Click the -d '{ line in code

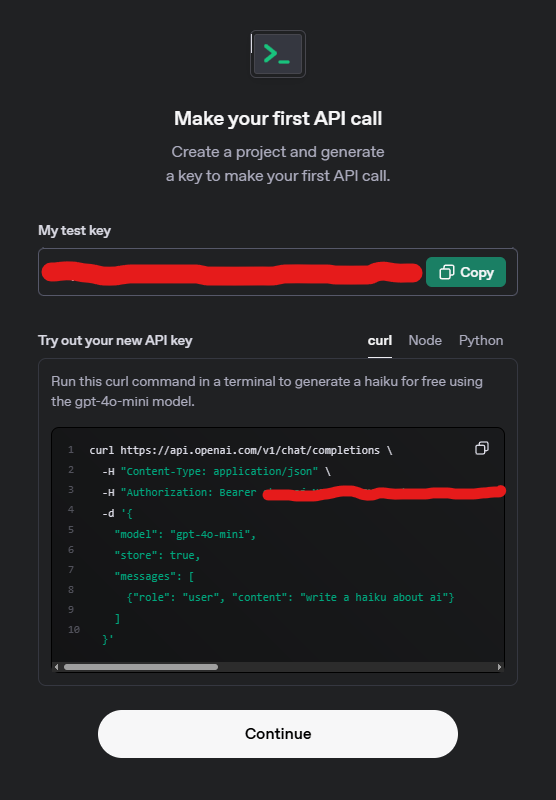pyautogui.click(x=117, y=513)
